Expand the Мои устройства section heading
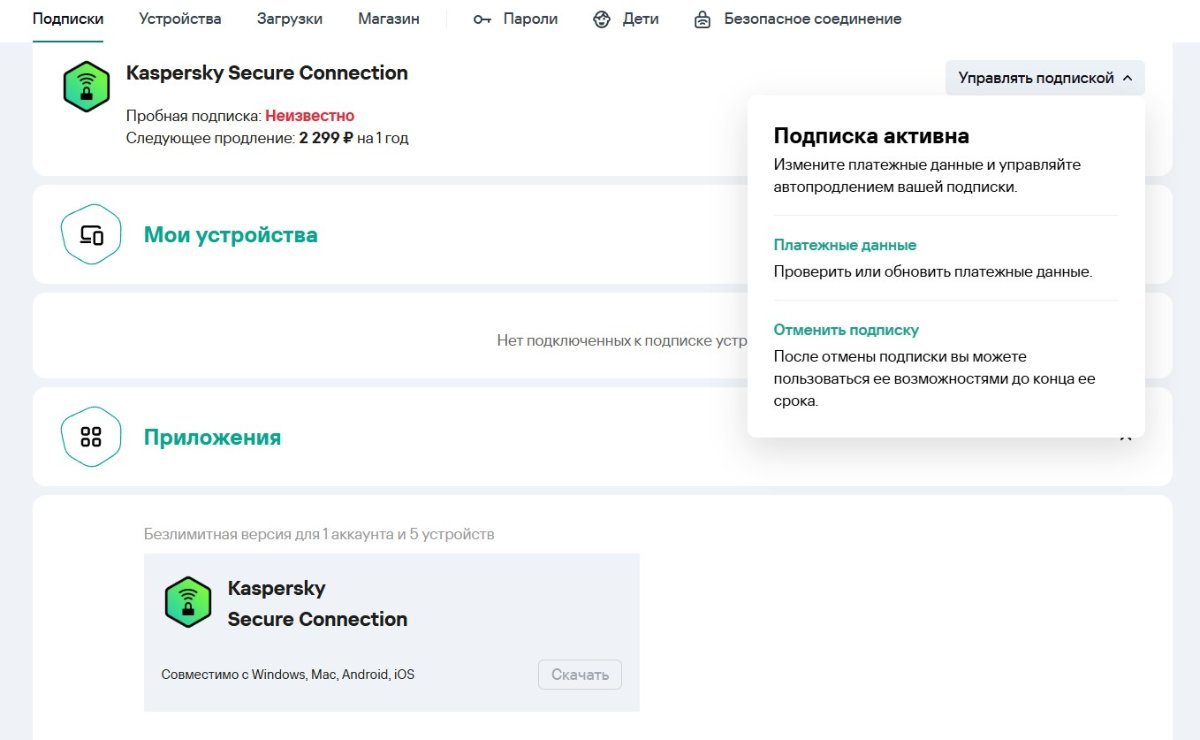The width and height of the screenshot is (1200, 740). coord(230,235)
